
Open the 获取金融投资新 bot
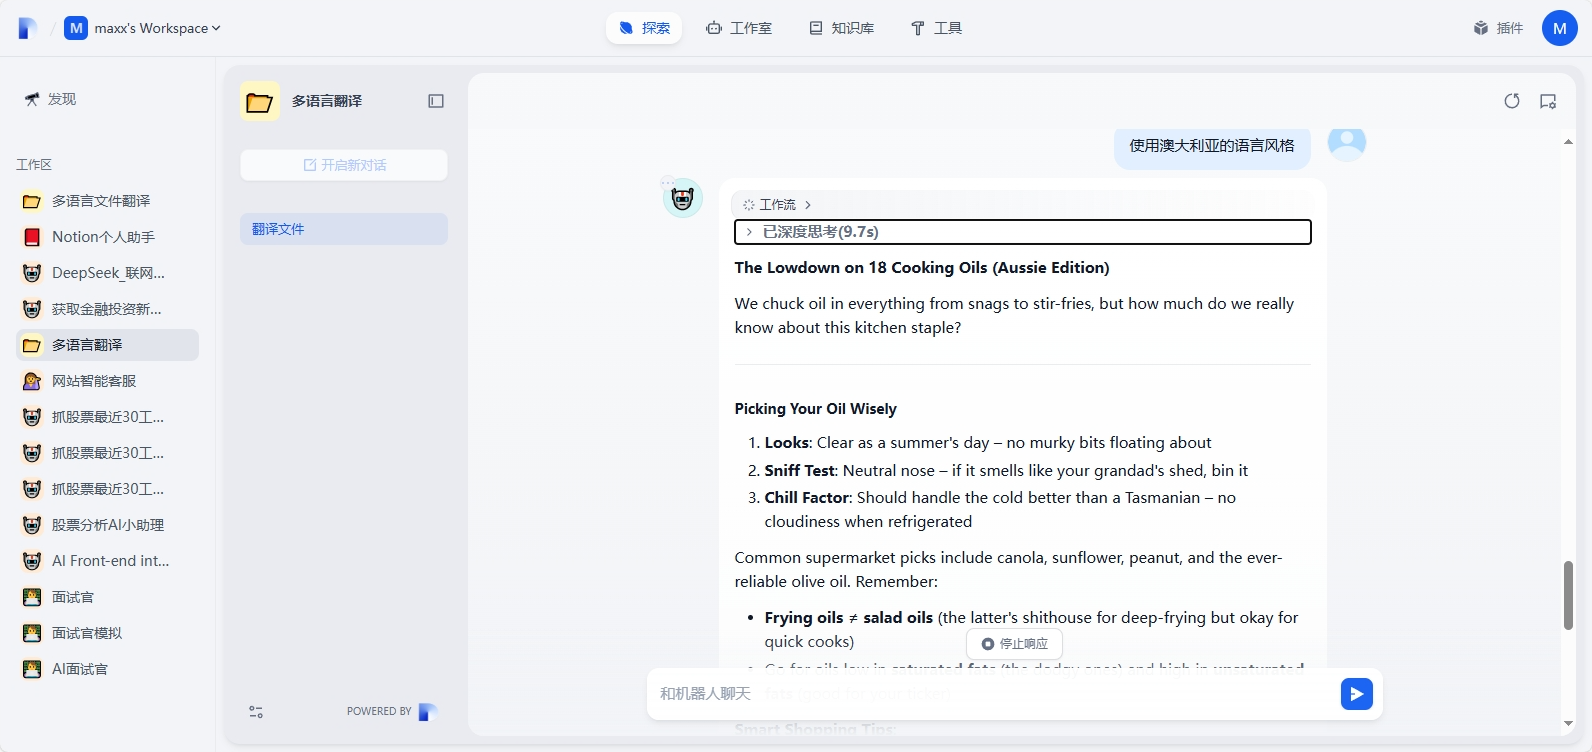coord(108,309)
